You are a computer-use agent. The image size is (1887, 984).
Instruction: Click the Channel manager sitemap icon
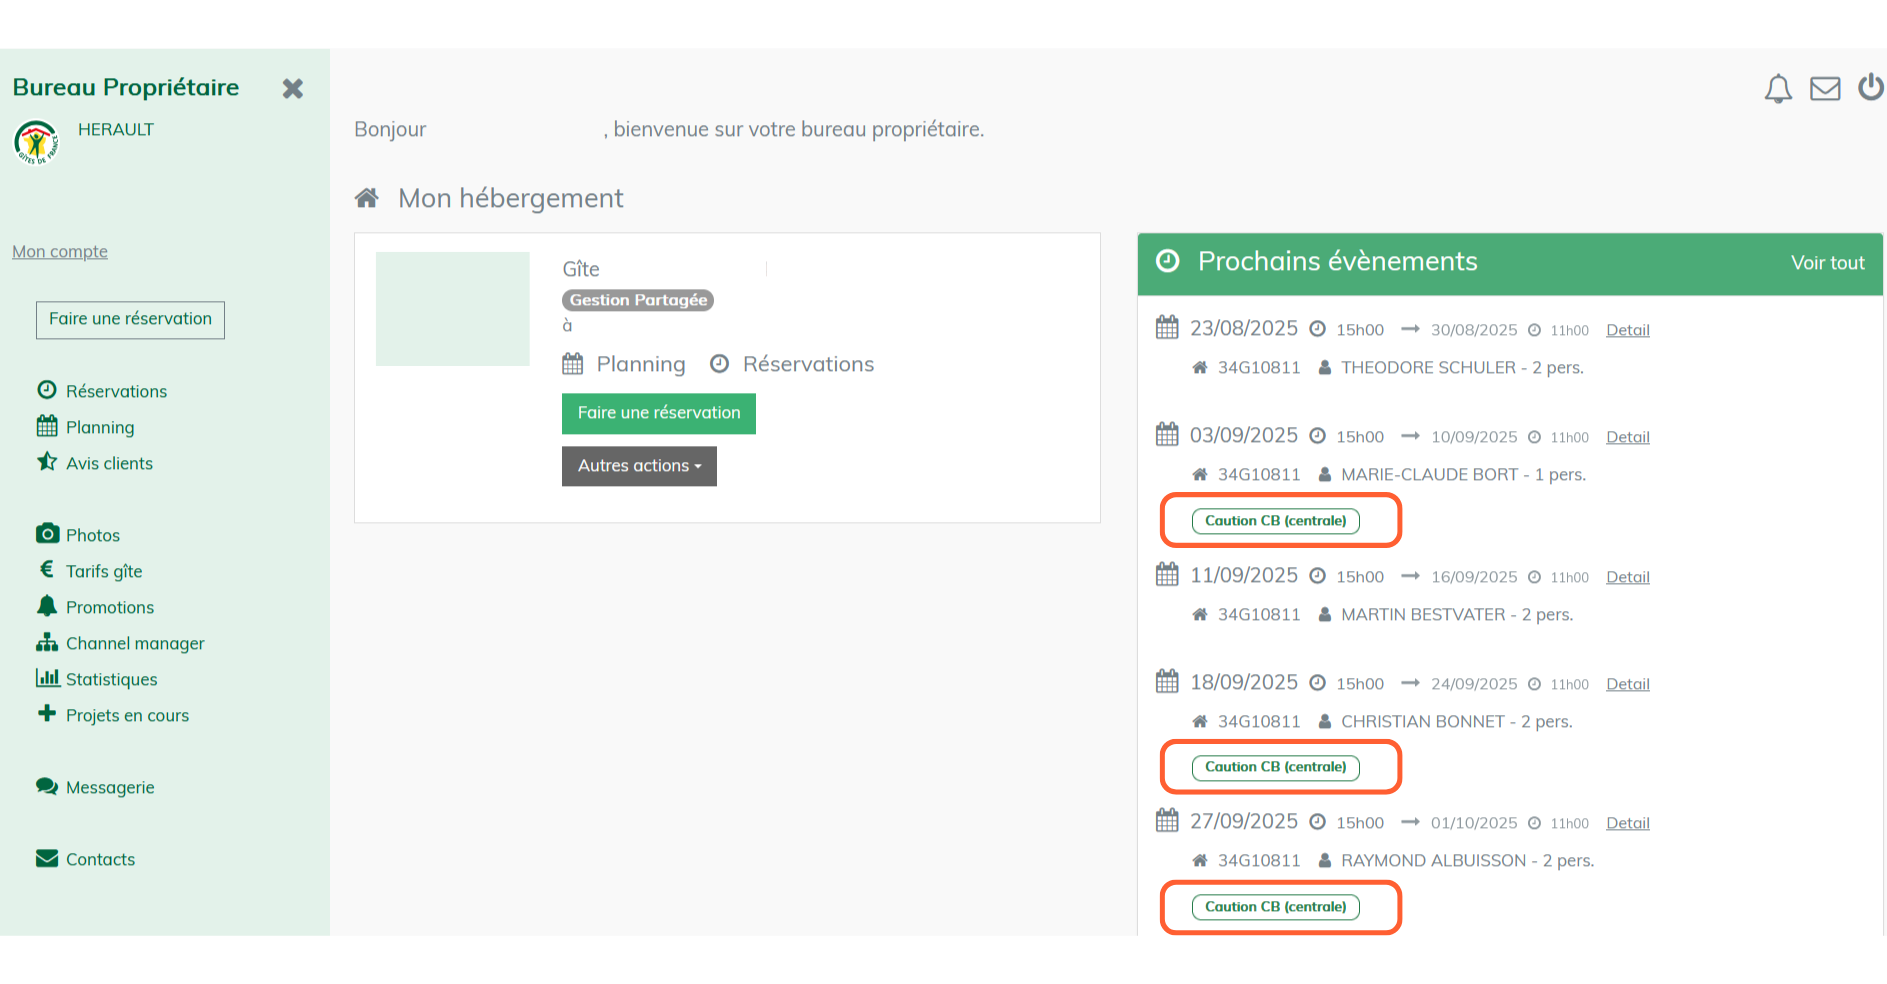coord(47,642)
